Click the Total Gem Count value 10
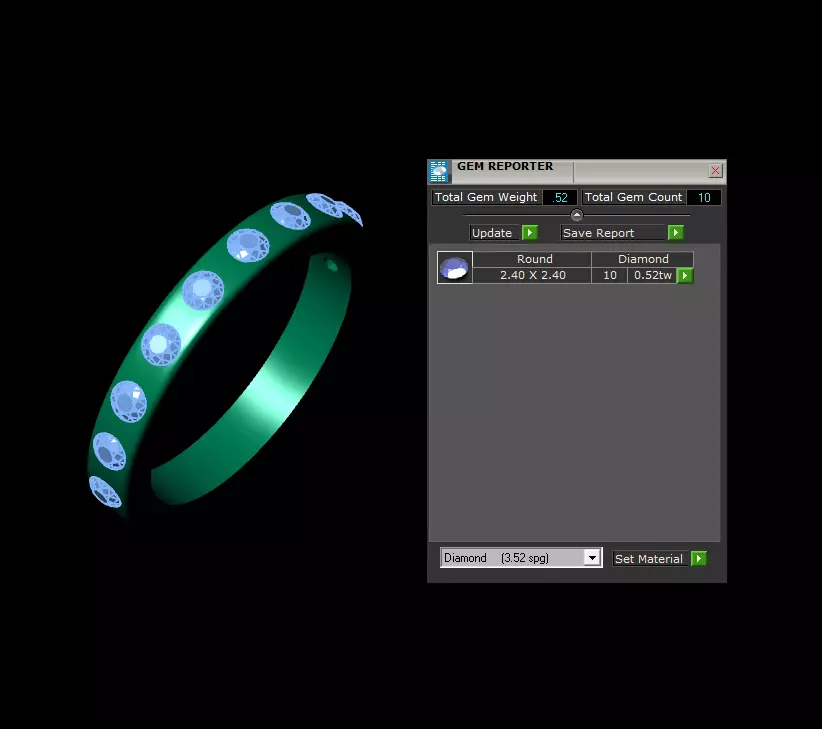This screenshot has width=822, height=729. coord(704,198)
